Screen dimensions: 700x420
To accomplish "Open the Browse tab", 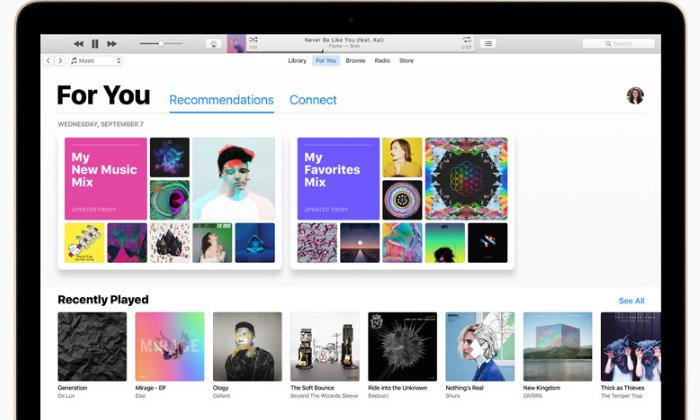I will (355, 61).
